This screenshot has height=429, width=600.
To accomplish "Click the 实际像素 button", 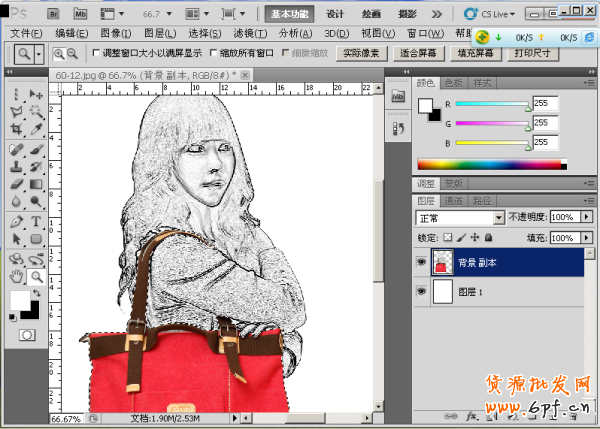I will 362,53.
